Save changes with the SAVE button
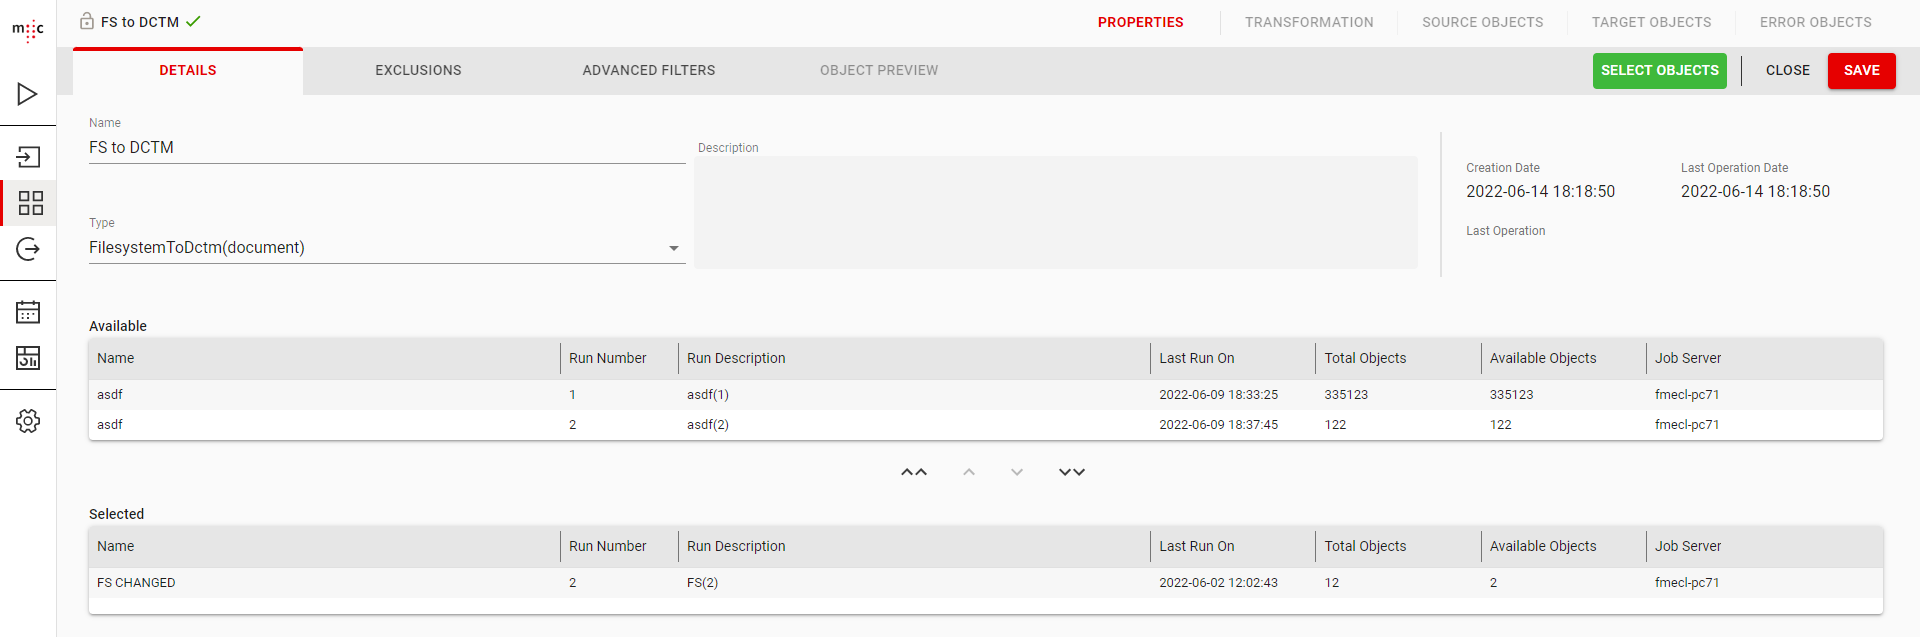 click(x=1861, y=70)
